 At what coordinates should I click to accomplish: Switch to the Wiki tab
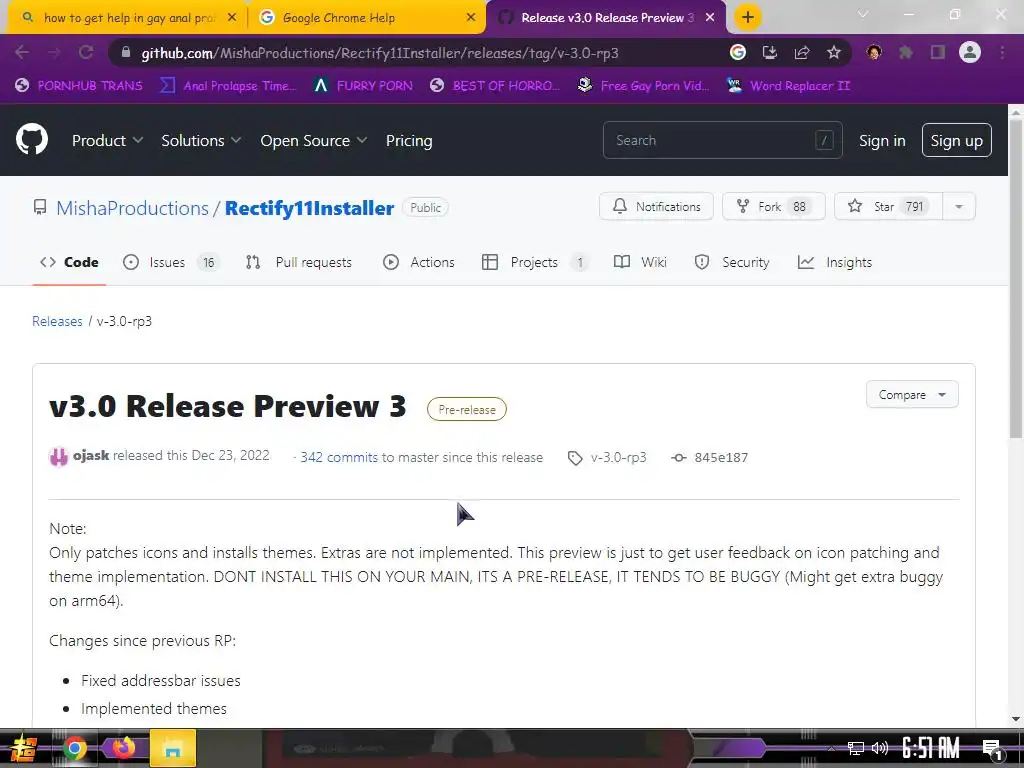(640, 262)
